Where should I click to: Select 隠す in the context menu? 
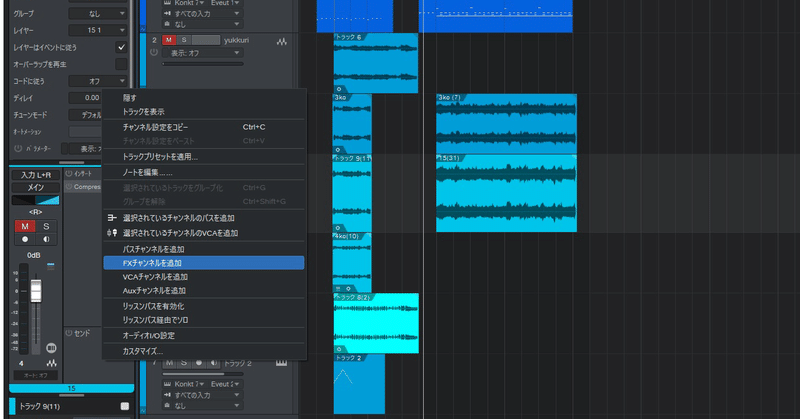point(204,98)
